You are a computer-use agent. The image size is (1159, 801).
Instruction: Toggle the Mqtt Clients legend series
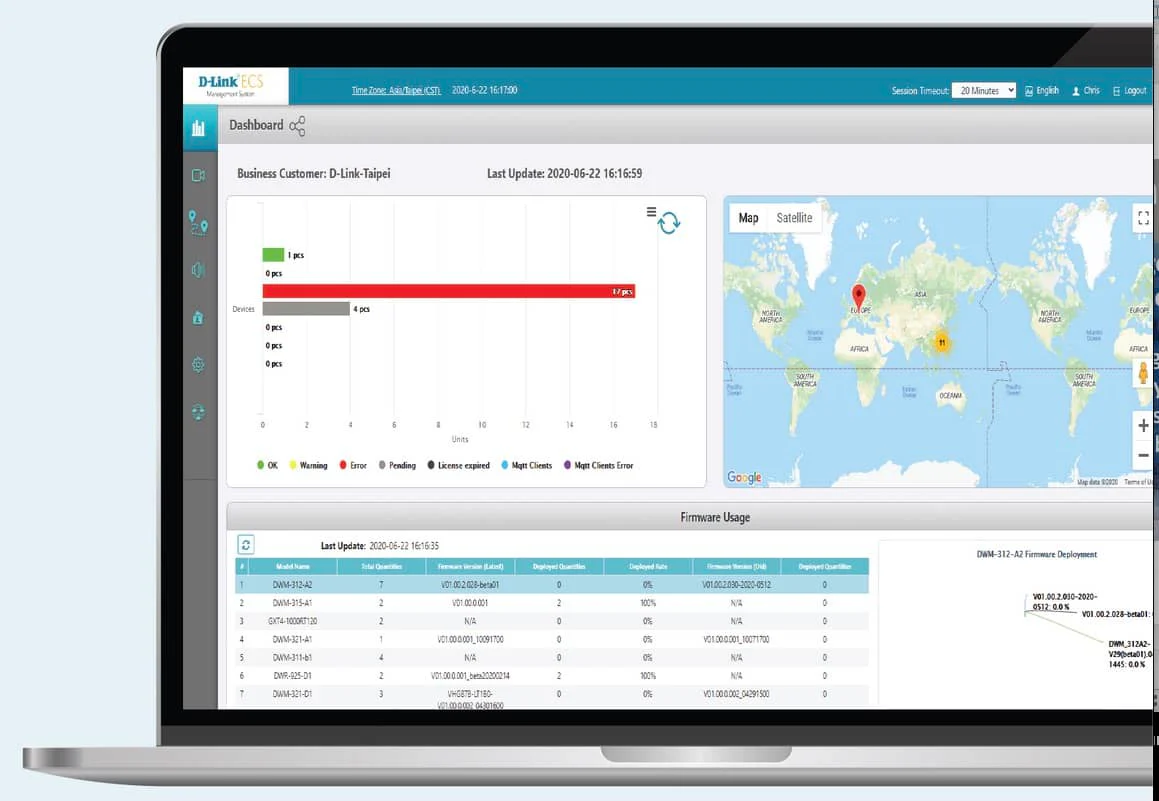point(527,466)
